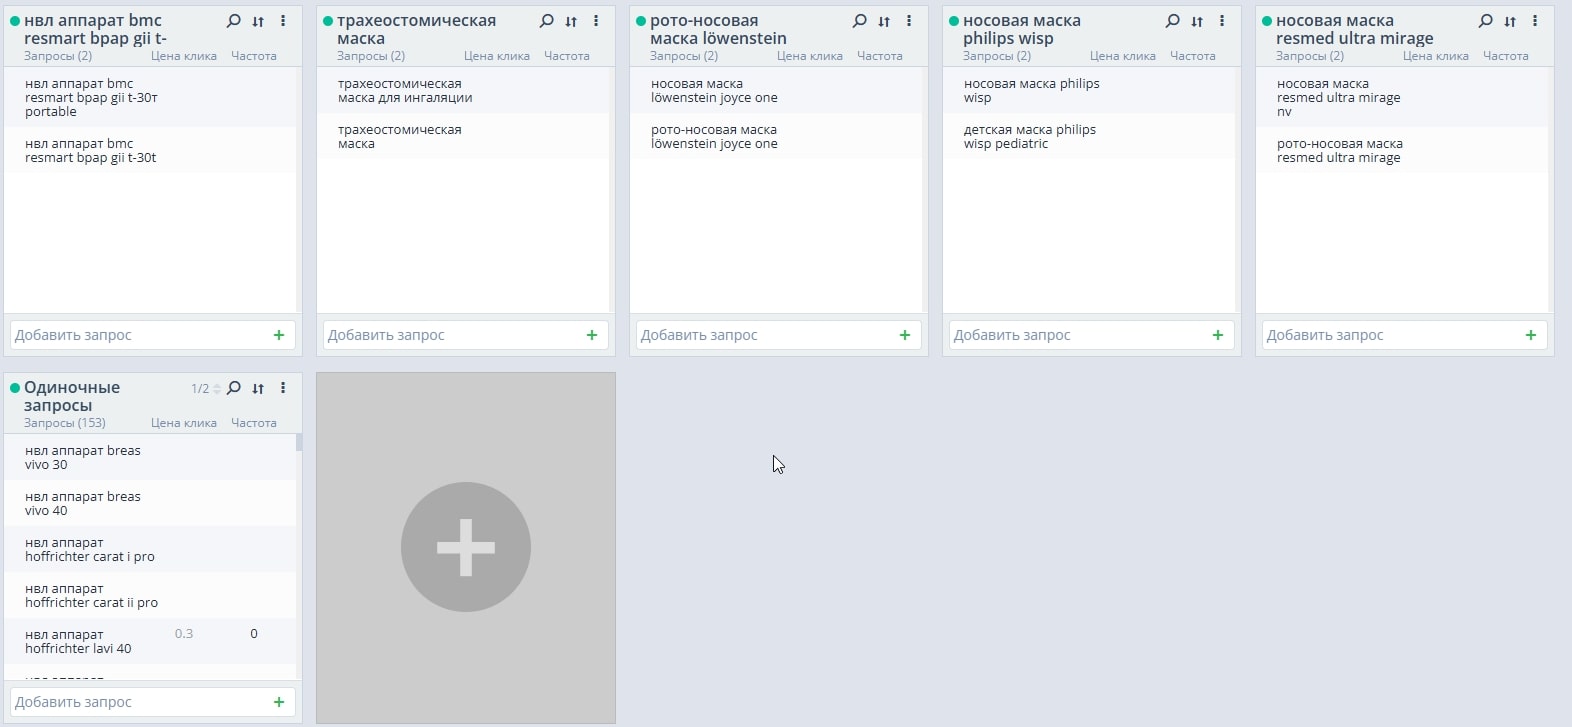Image resolution: width=1572 pixels, height=727 pixels.
Task: Toggle status dot of носовая маска philips wisp
Action: [x=954, y=21]
